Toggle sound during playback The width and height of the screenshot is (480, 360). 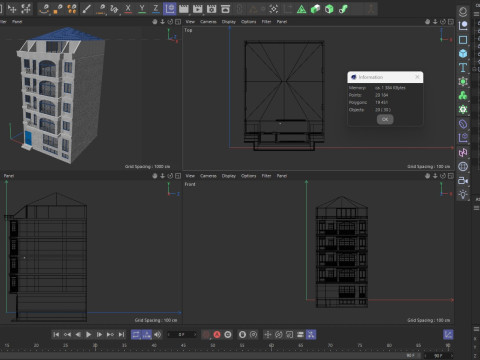click(158, 334)
